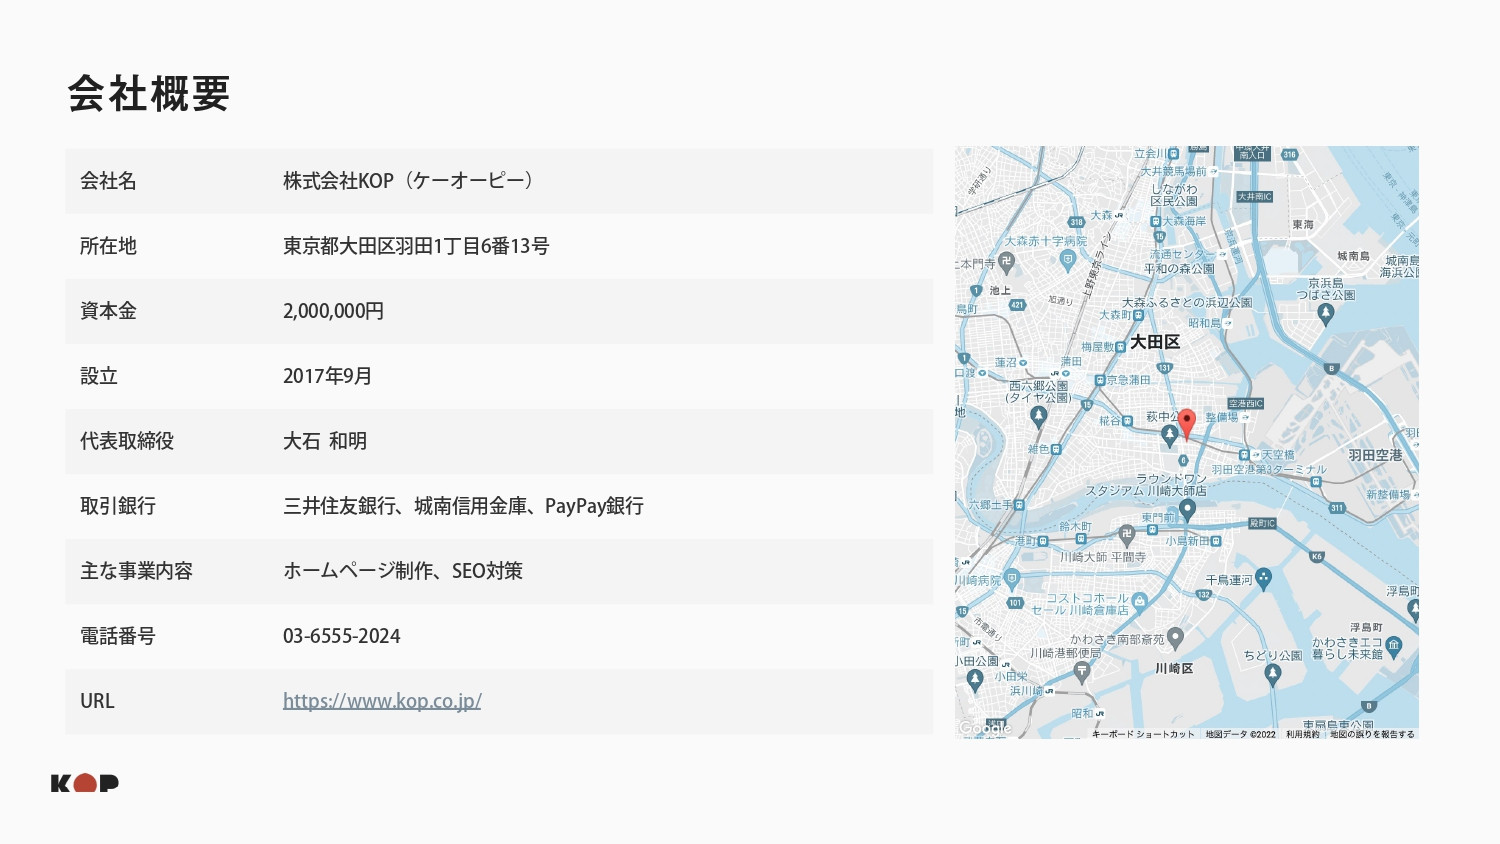1500x844 pixels.
Task: Open the https://www.kop.co.jp/ link
Action: point(382,700)
